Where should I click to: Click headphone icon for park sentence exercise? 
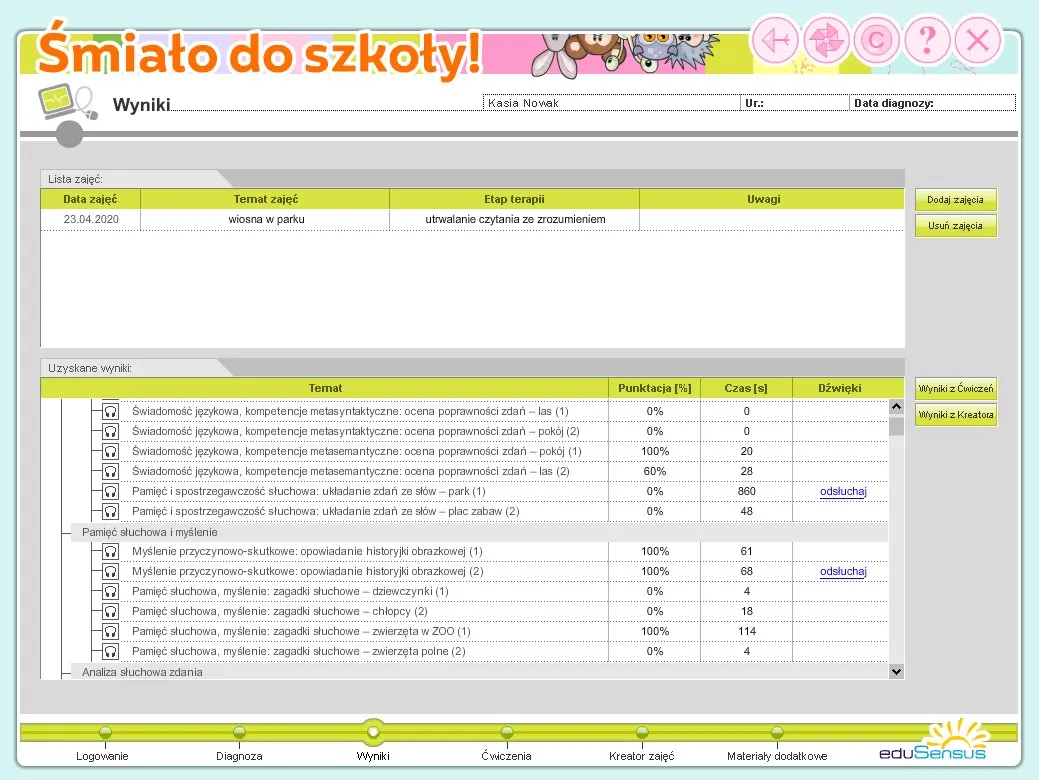[111, 492]
